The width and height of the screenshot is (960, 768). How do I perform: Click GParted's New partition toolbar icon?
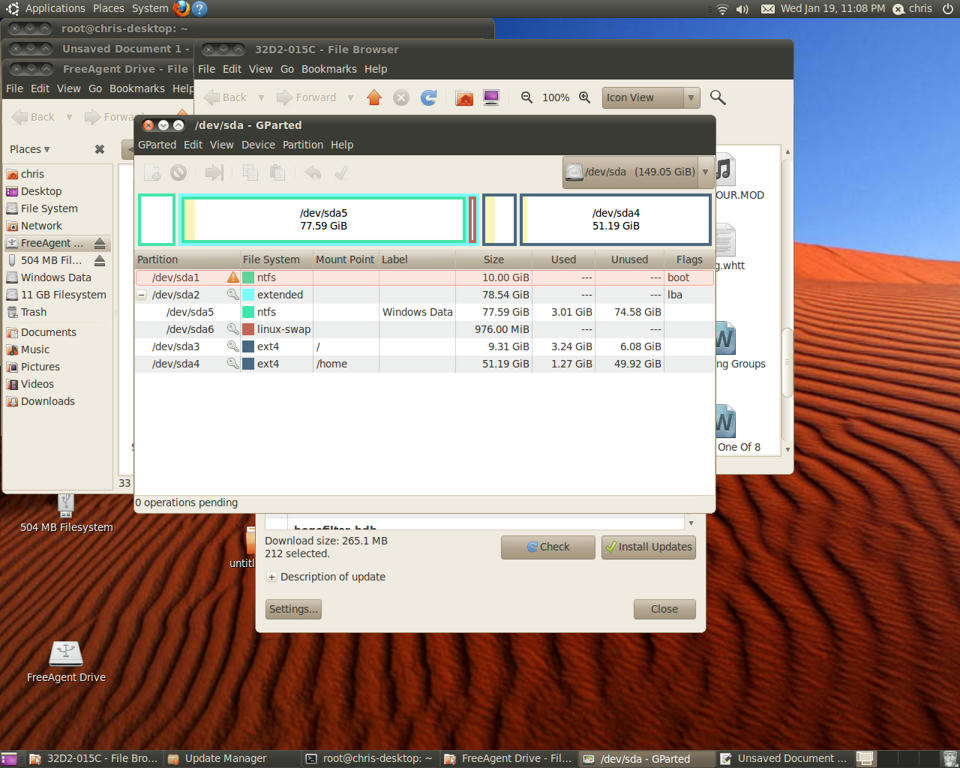[152, 173]
